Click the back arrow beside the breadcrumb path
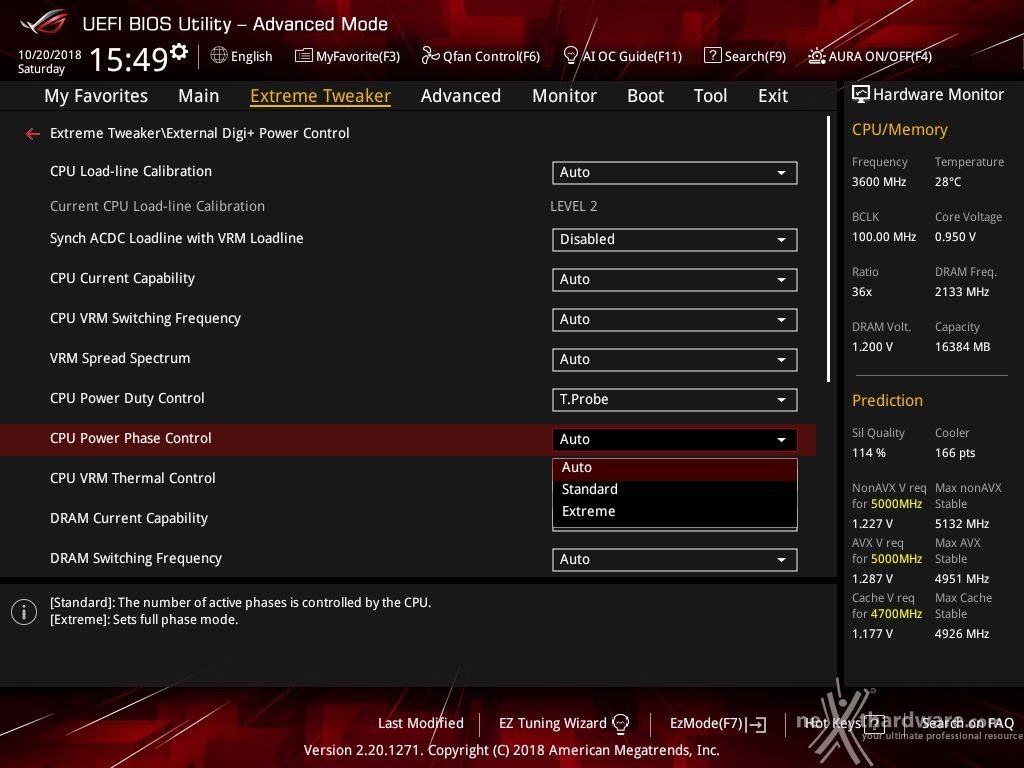Viewport: 1024px width, 768px height. 33,134
